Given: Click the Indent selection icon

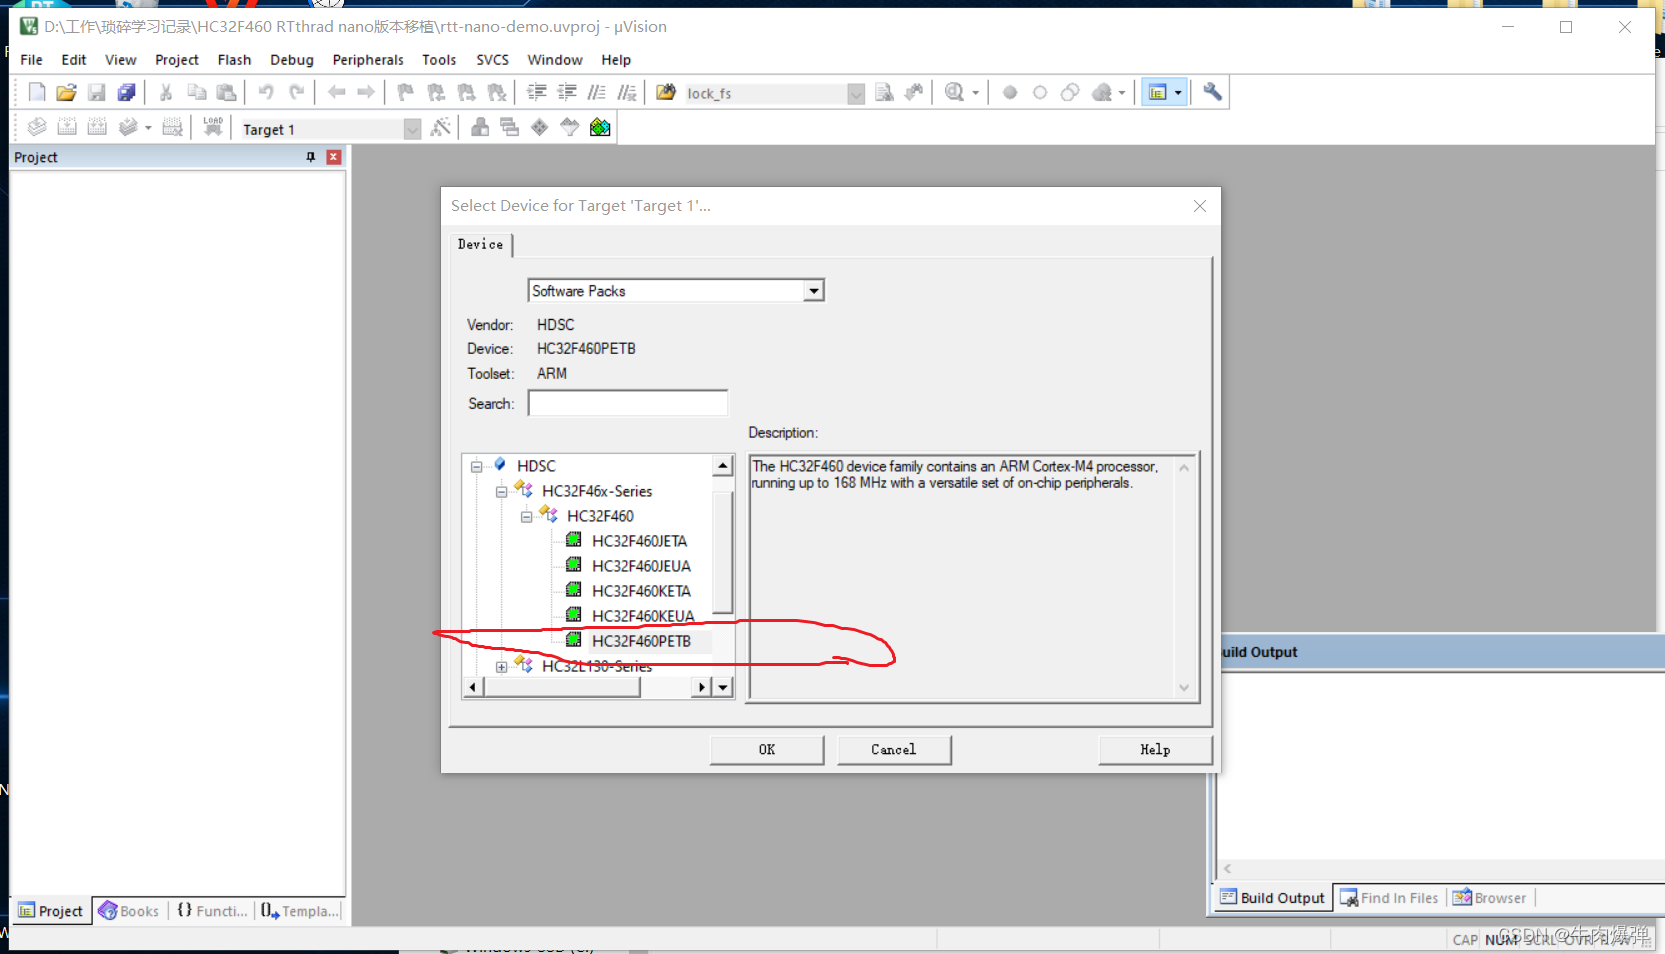Looking at the screenshot, I should pyautogui.click(x=537, y=93).
